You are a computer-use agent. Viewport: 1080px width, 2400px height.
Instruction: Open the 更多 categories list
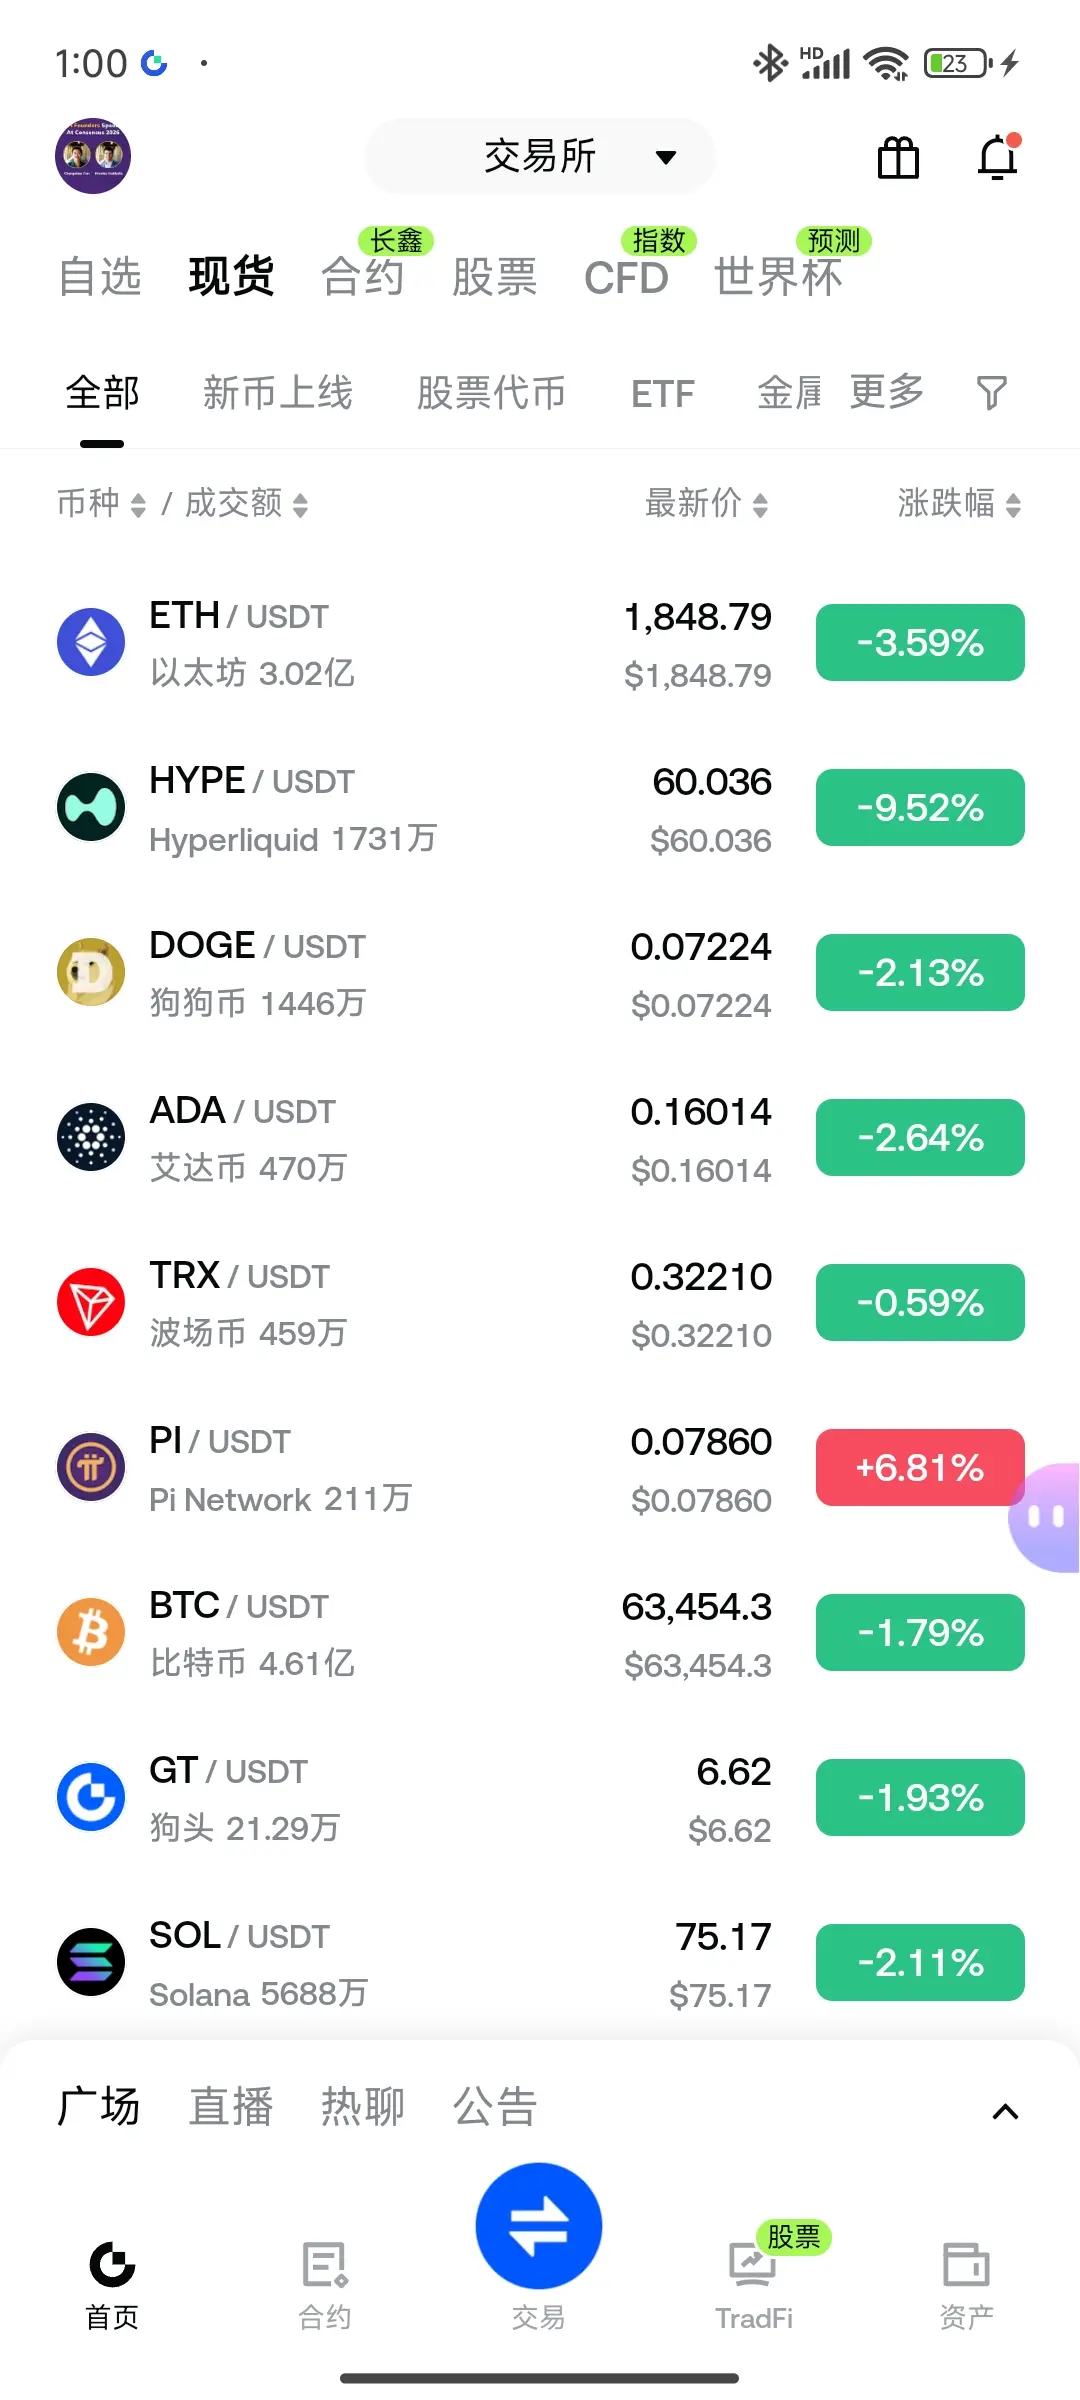[887, 392]
